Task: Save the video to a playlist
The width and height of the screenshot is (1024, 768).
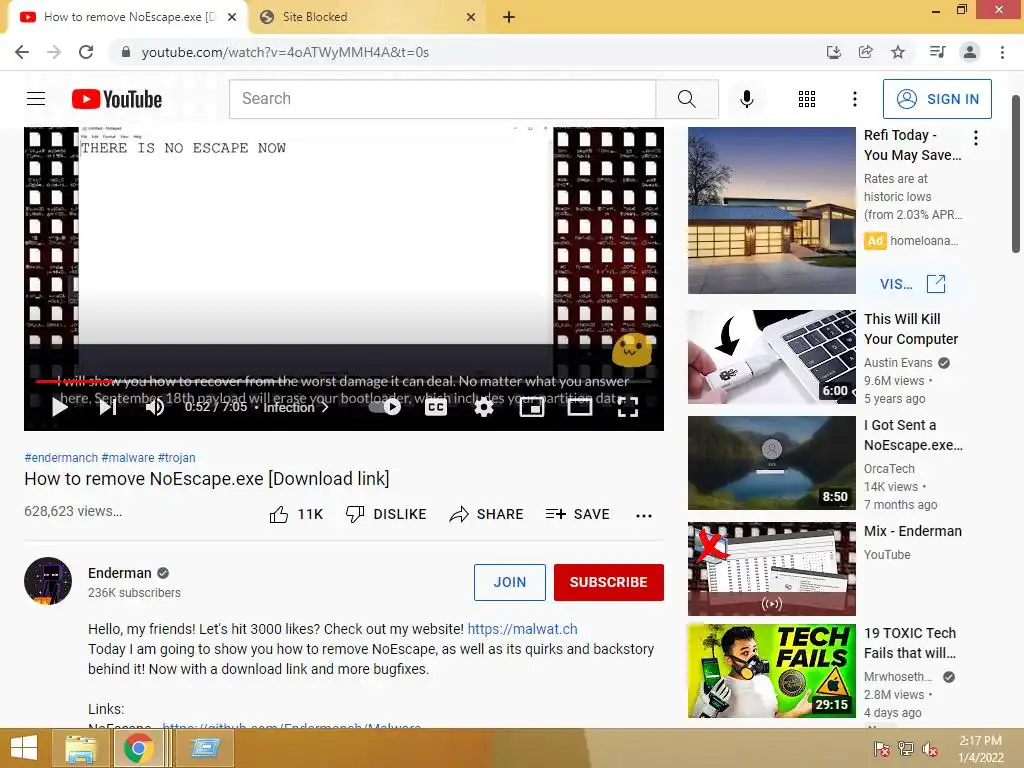Action: tap(577, 515)
